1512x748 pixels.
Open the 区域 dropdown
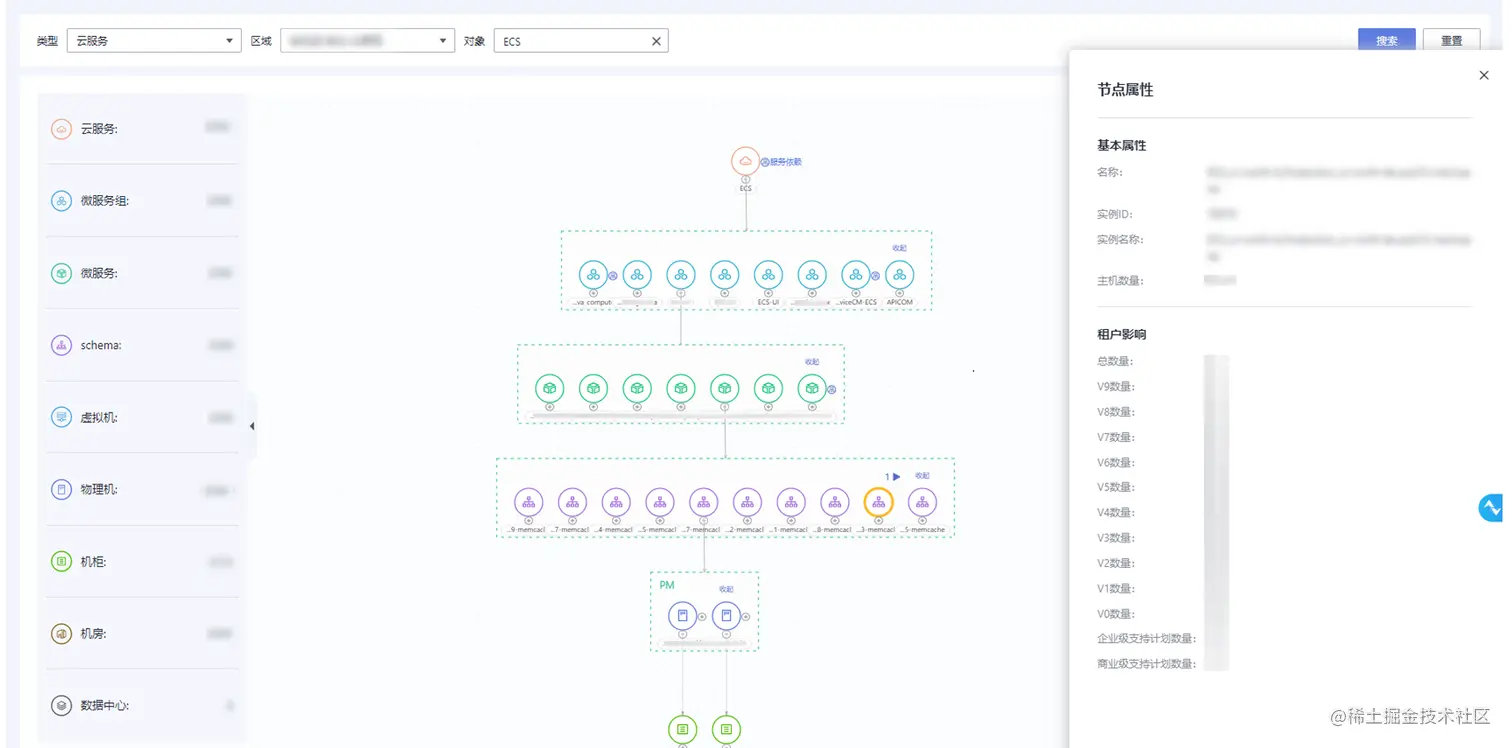coord(367,40)
